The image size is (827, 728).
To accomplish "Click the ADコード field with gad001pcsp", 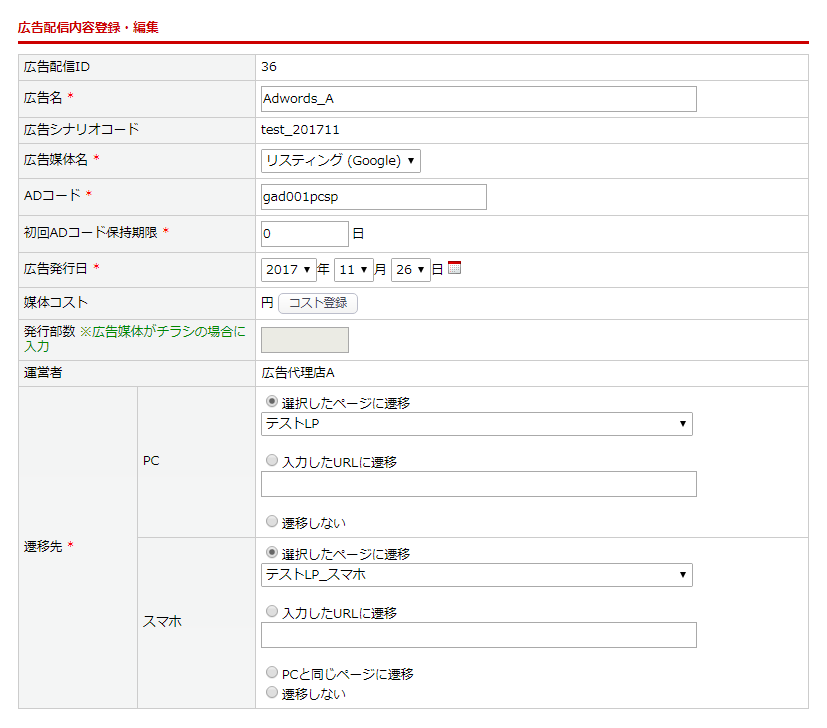I will (373, 197).
